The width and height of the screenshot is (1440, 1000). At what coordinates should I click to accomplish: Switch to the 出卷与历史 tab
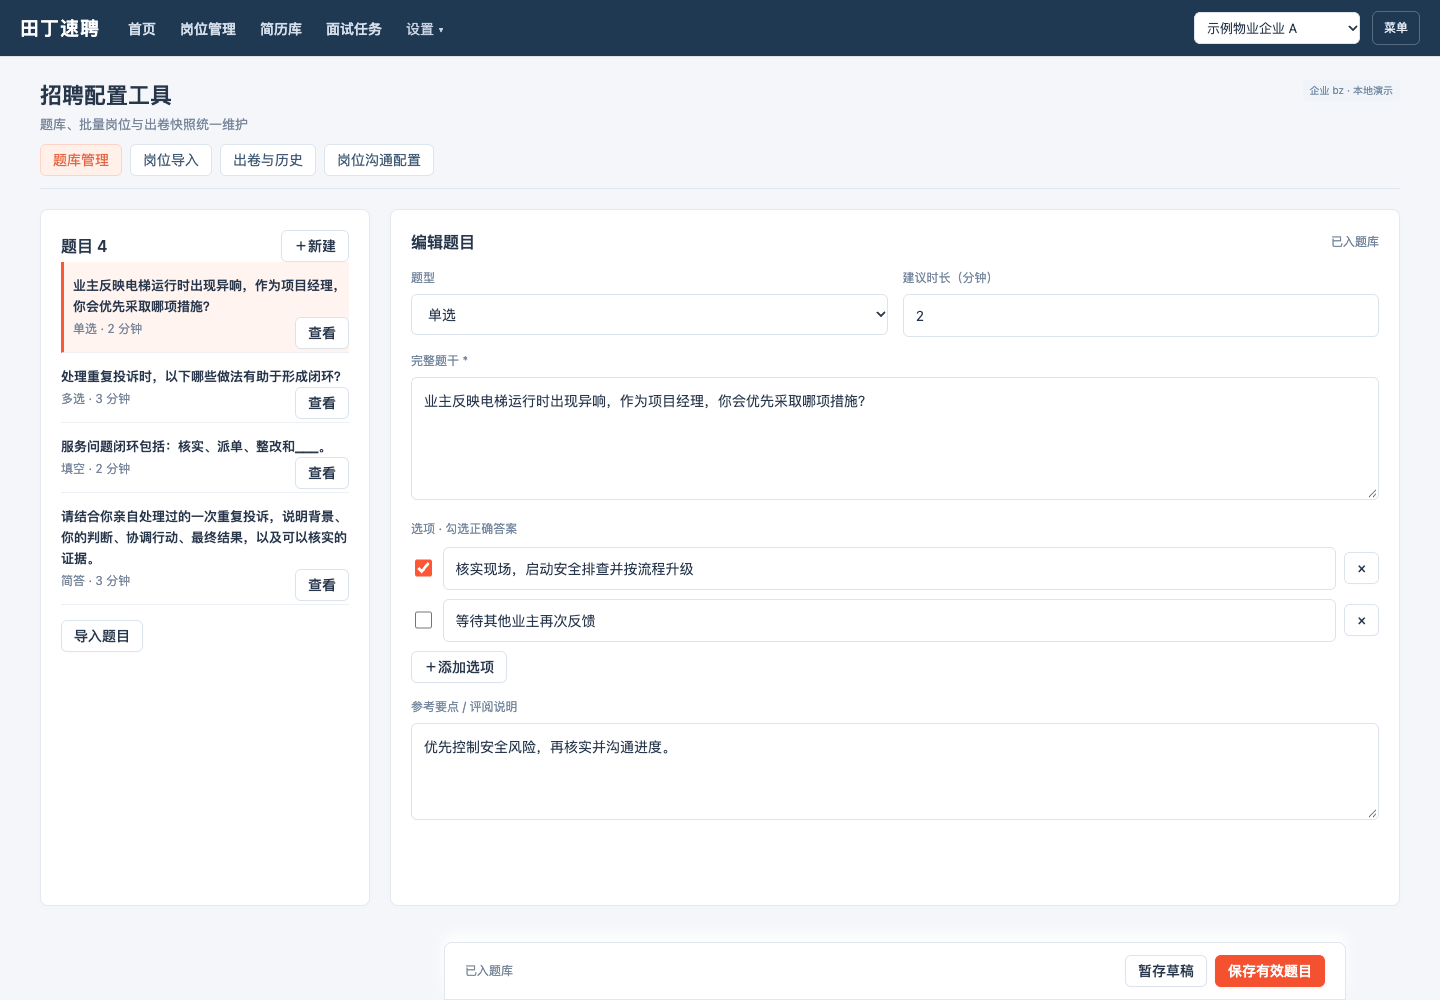point(268,160)
